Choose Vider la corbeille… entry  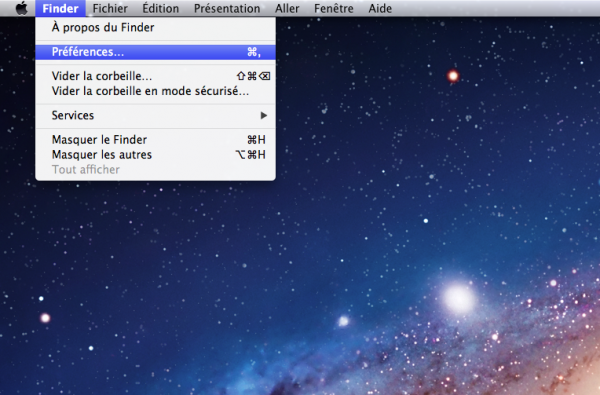point(155,76)
